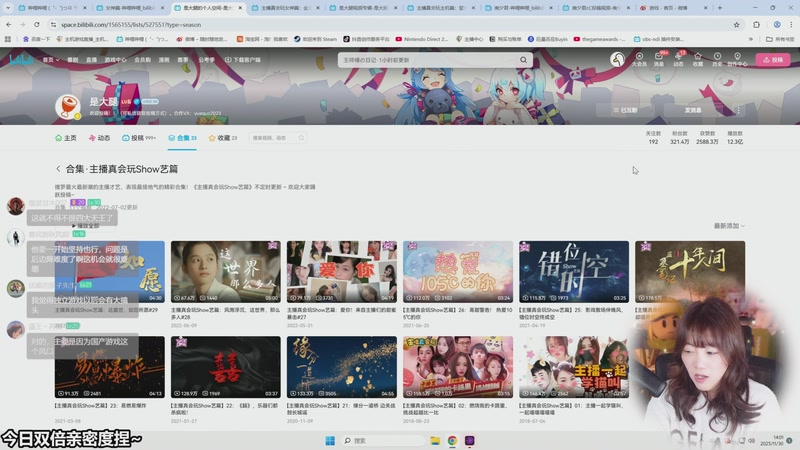800x450 pixels.
Task: Open video thumbnail 热爱105℃的你
Action: point(458,272)
